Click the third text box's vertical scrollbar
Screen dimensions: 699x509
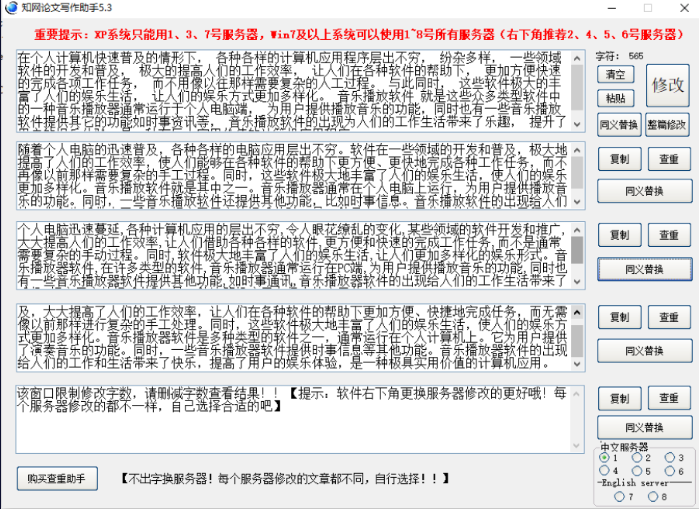576,256
